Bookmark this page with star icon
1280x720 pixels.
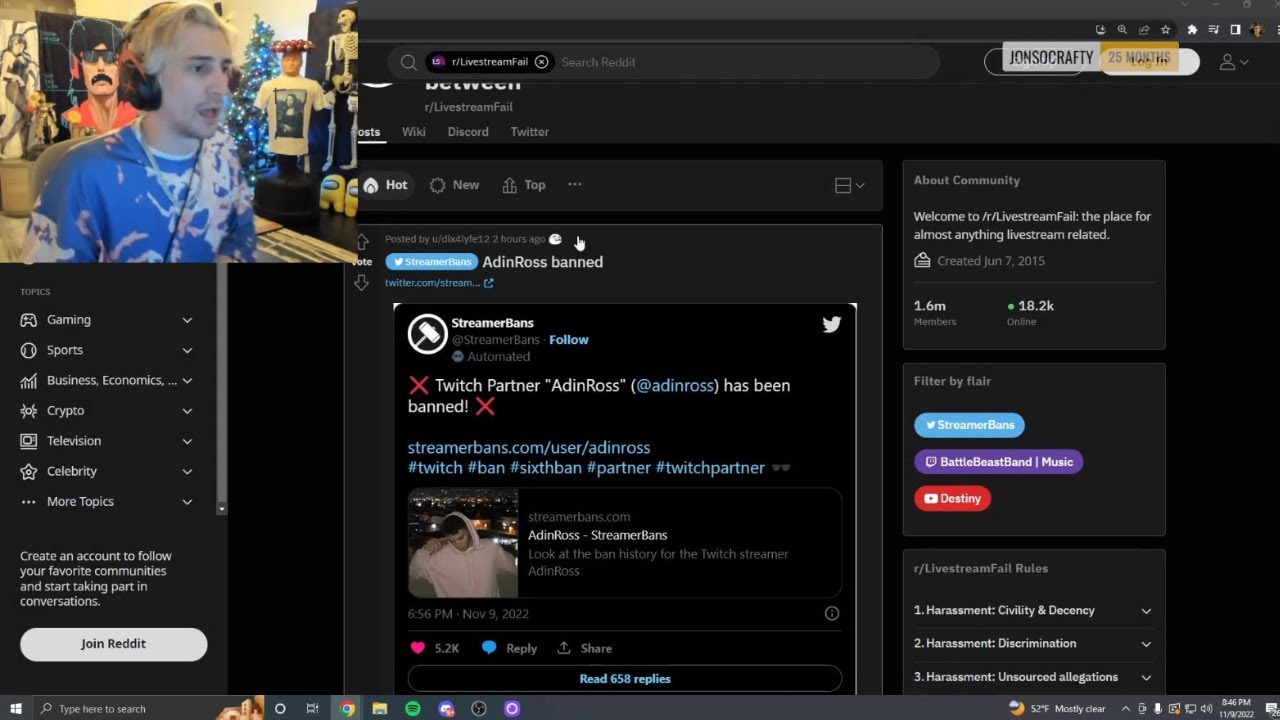[x=1165, y=30]
